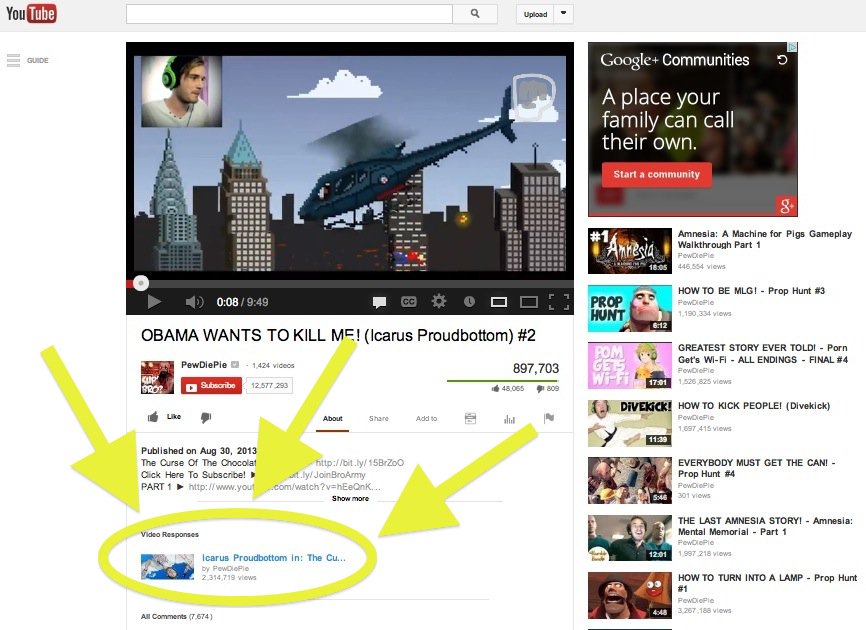Report video with the flag icon
The image size is (866, 630).
(548, 418)
